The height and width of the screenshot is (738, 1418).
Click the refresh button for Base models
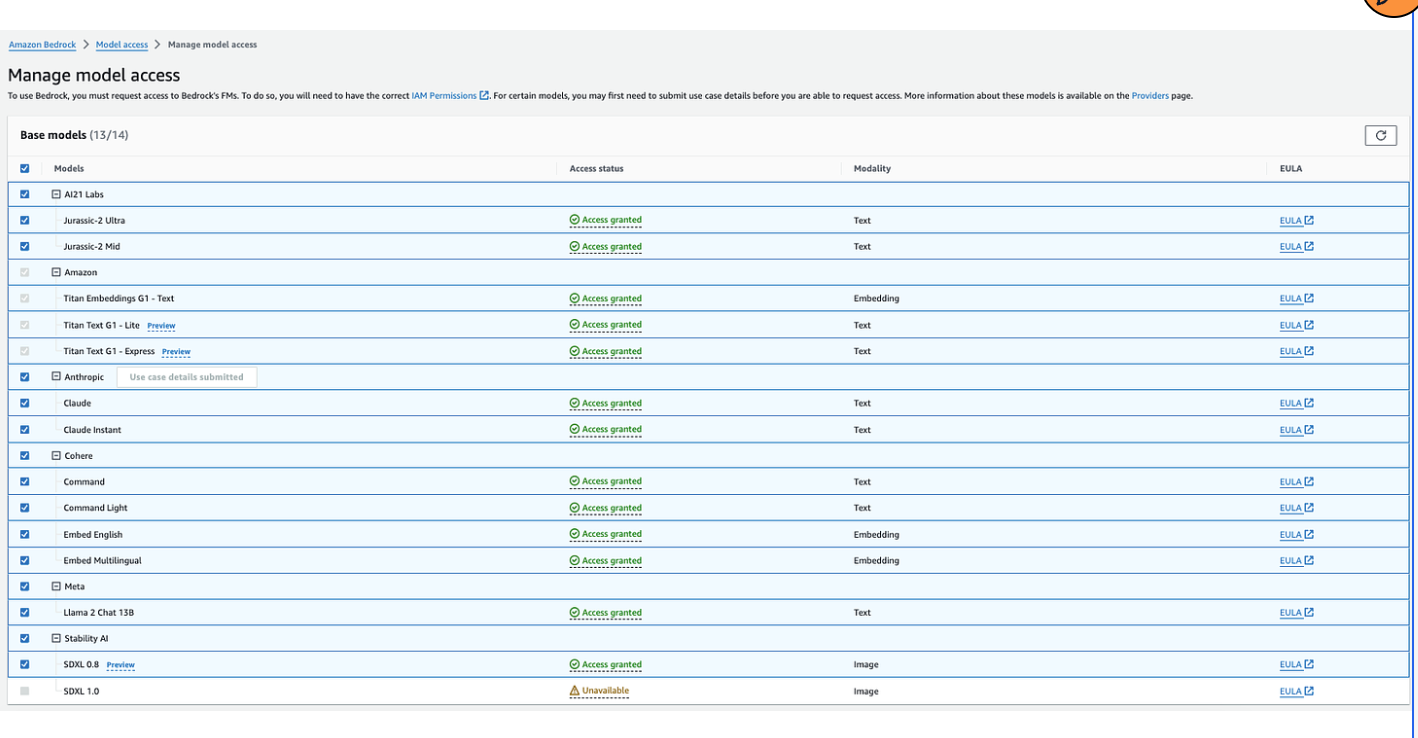pos(1380,135)
